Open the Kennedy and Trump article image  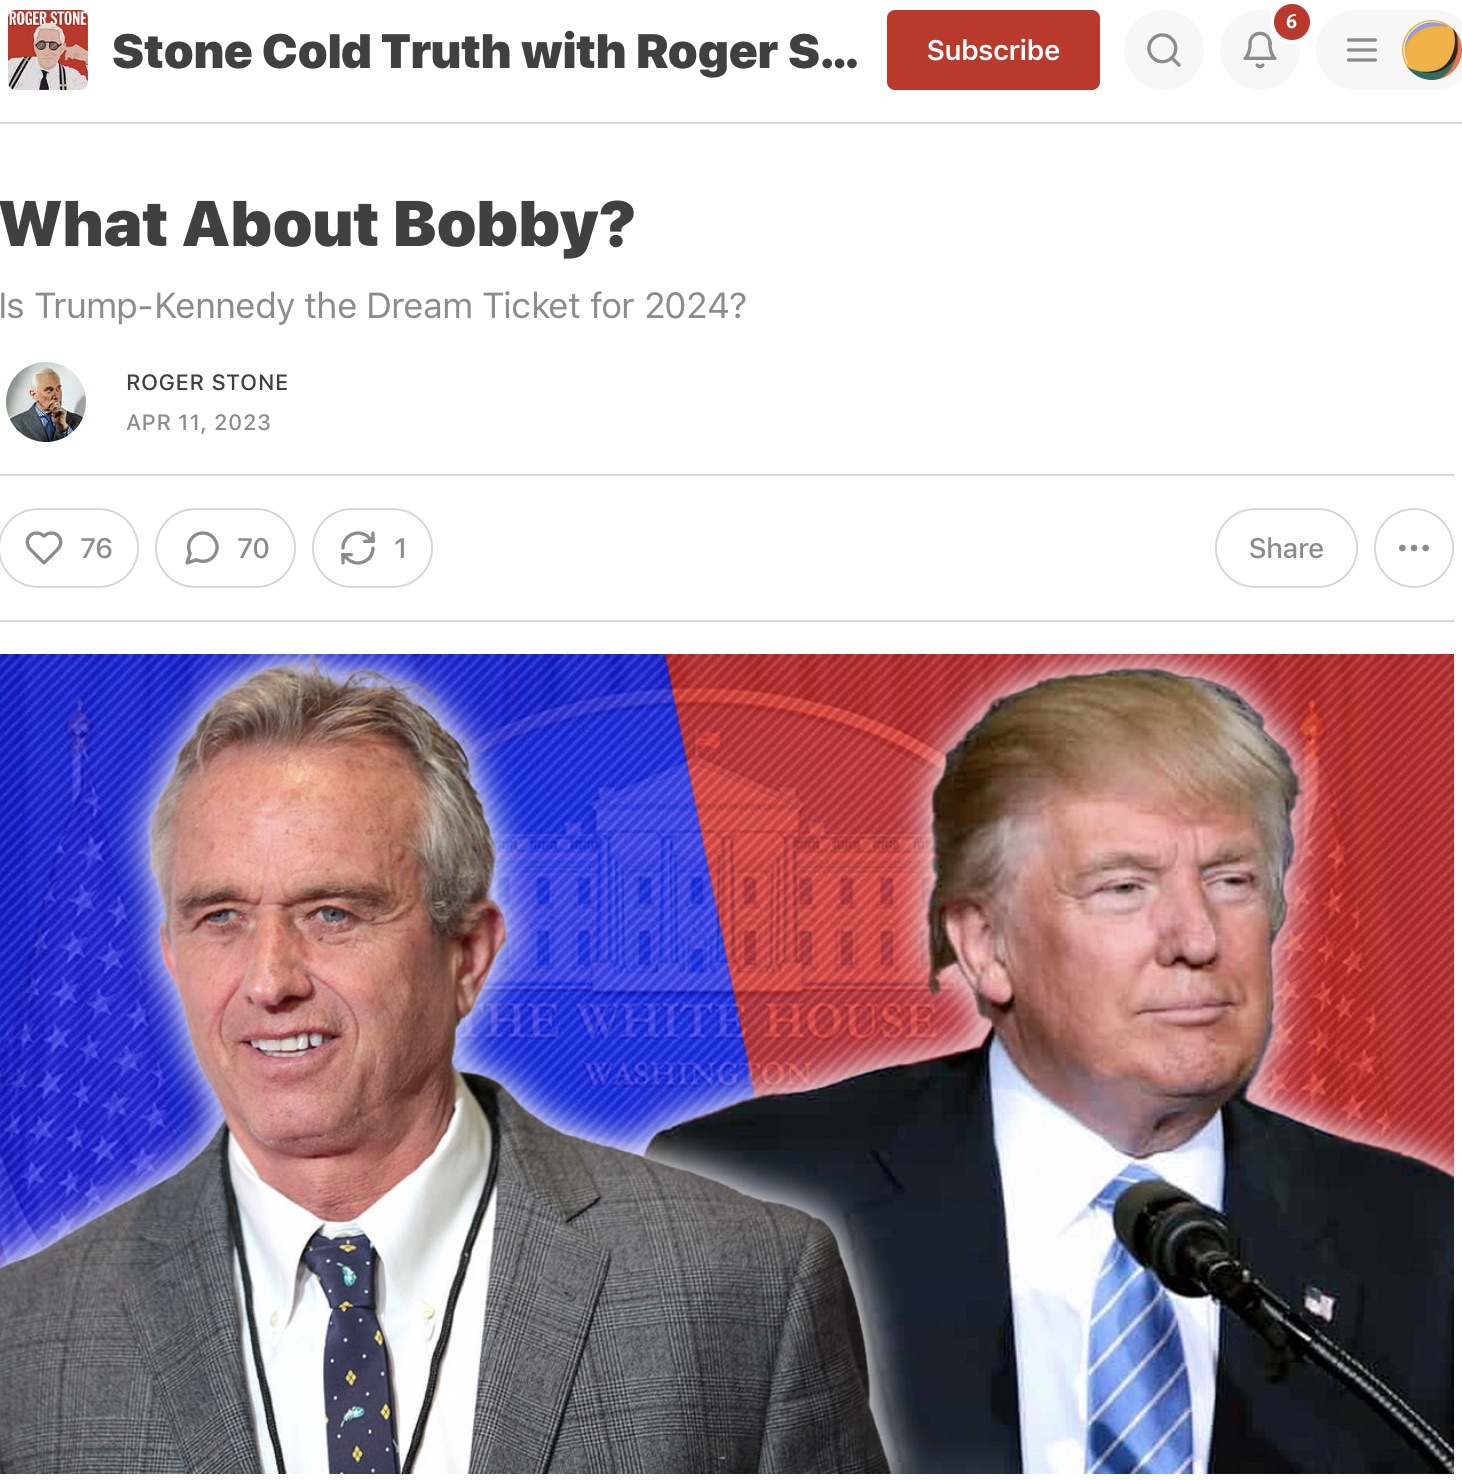pos(727,1064)
